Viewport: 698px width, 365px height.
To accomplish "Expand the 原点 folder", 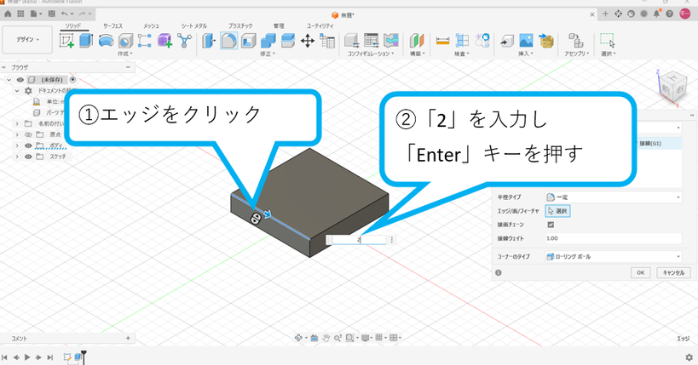I will (x=17, y=134).
